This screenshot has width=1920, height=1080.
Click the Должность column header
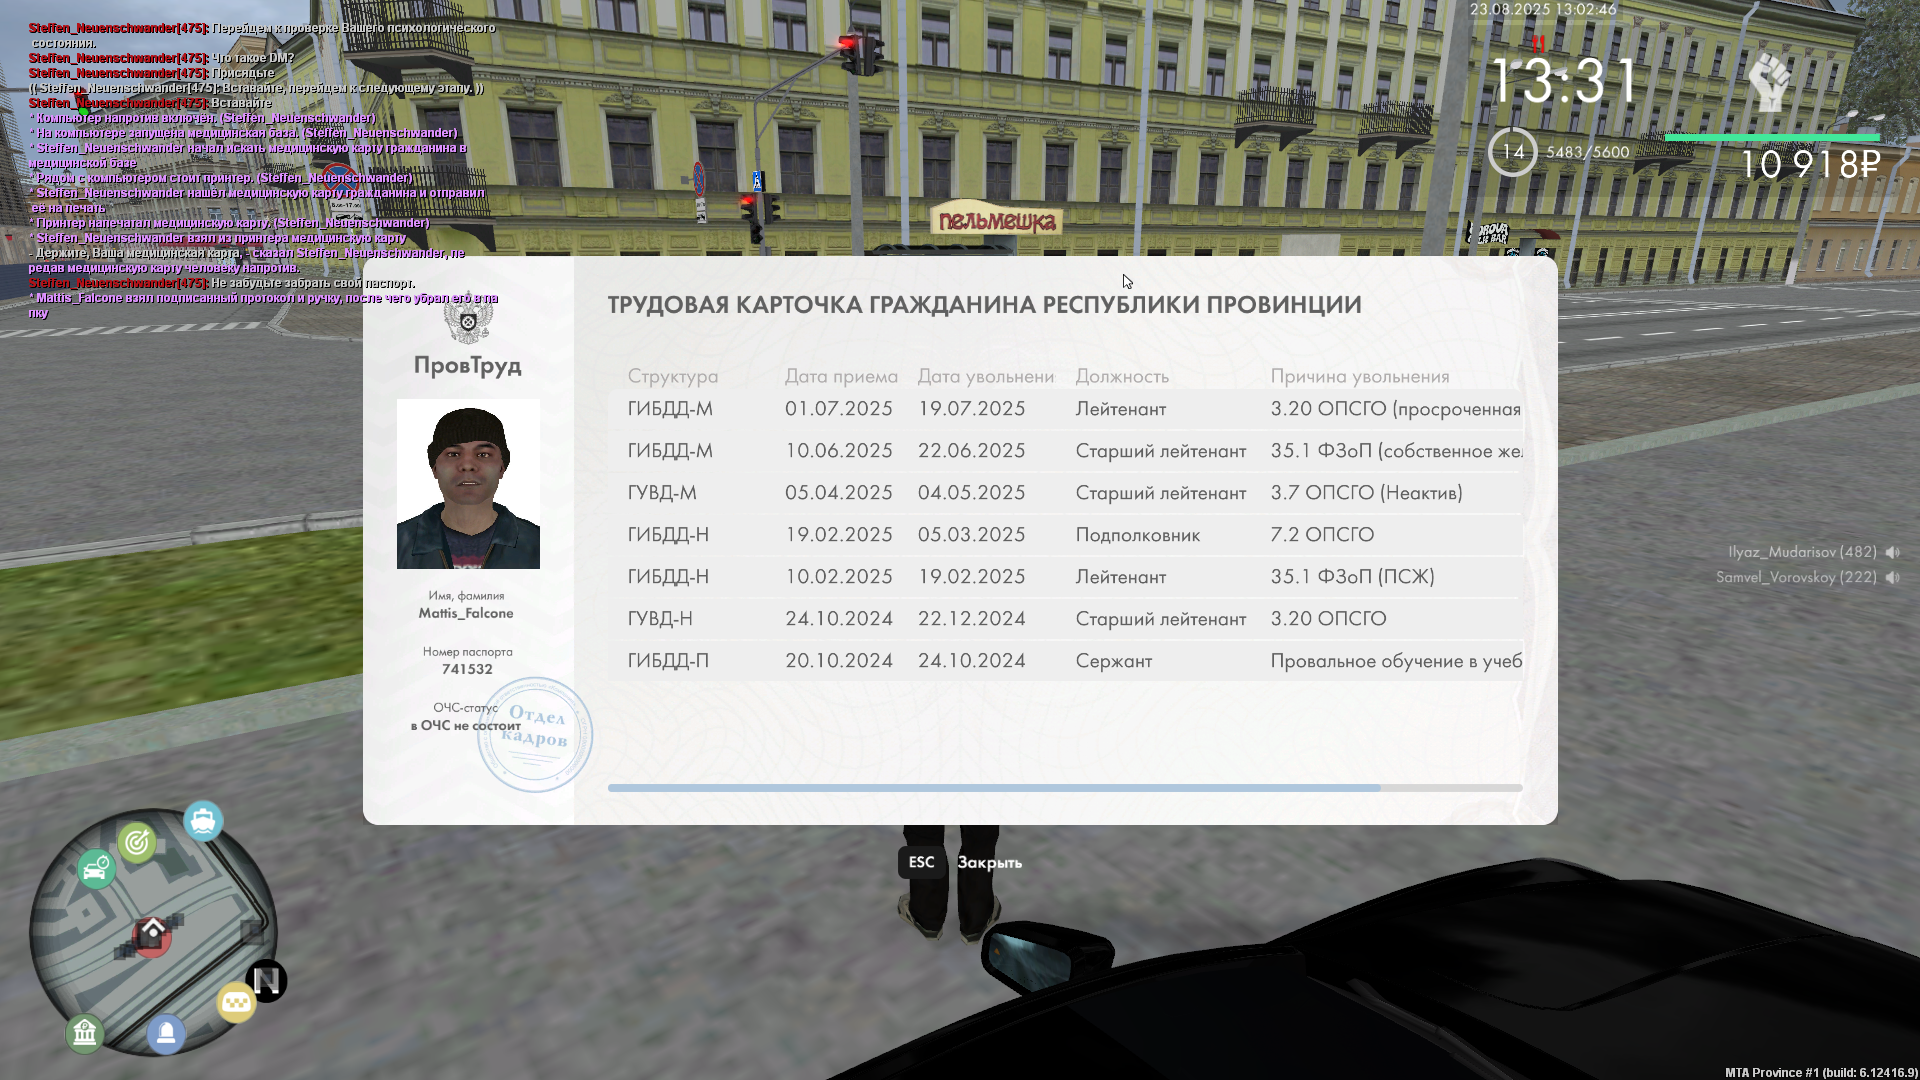[x=1122, y=376]
